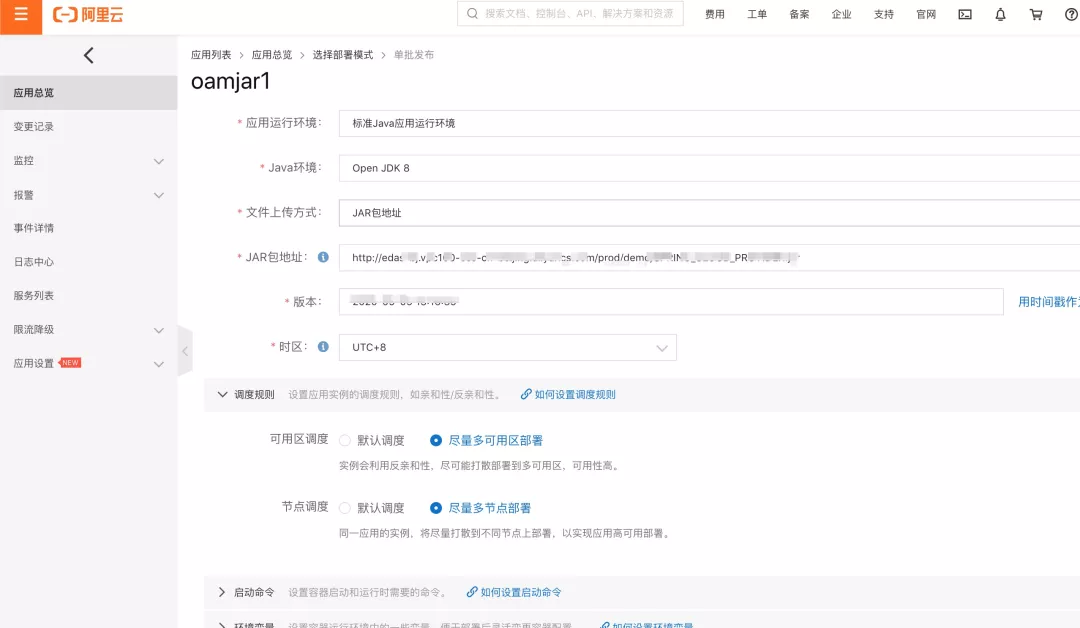This screenshot has height=628, width=1080.
Task: Click info icon beside 时区 label
Action: (x=323, y=346)
